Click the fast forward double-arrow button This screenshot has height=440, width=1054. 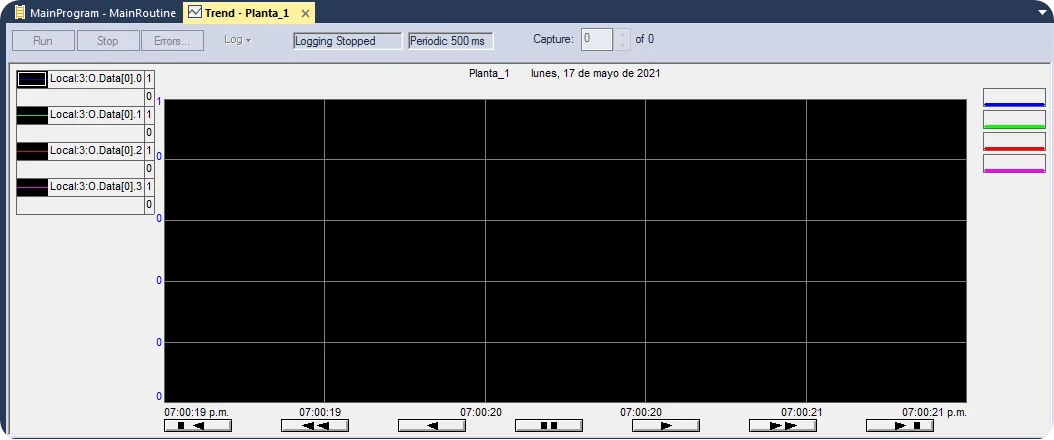(782, 425)
